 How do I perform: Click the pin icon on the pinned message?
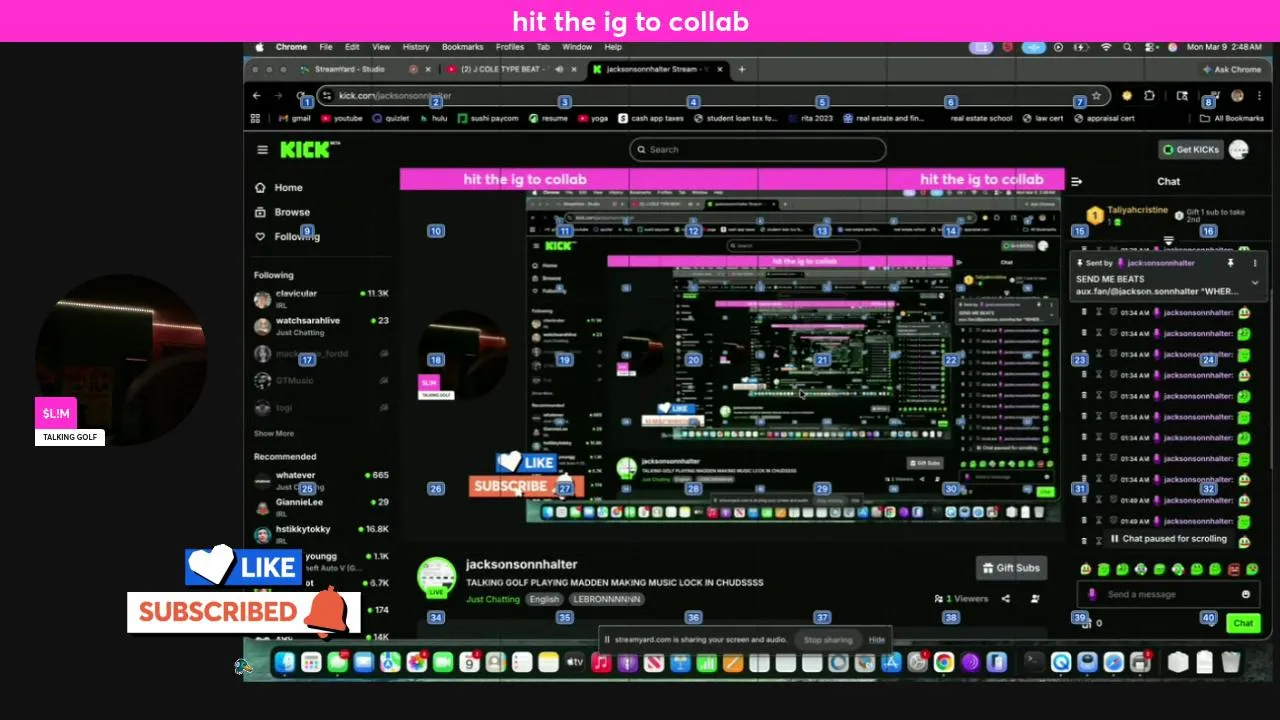1231,263
